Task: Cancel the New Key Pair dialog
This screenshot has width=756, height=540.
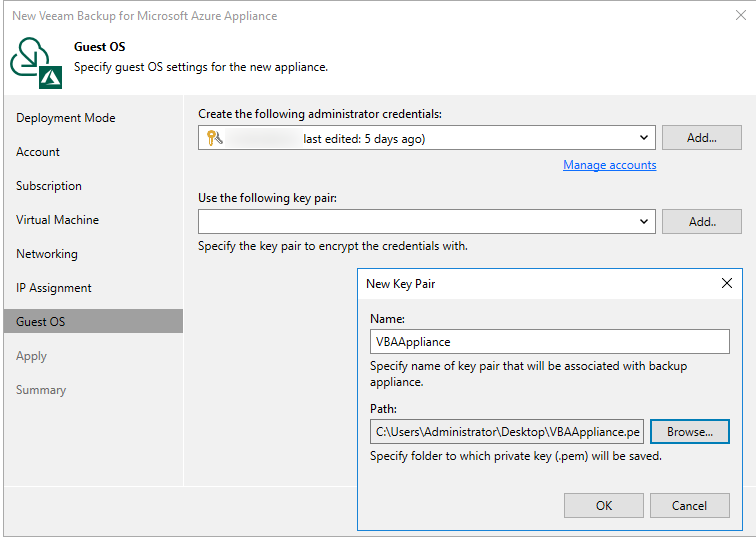Action: 689,505
